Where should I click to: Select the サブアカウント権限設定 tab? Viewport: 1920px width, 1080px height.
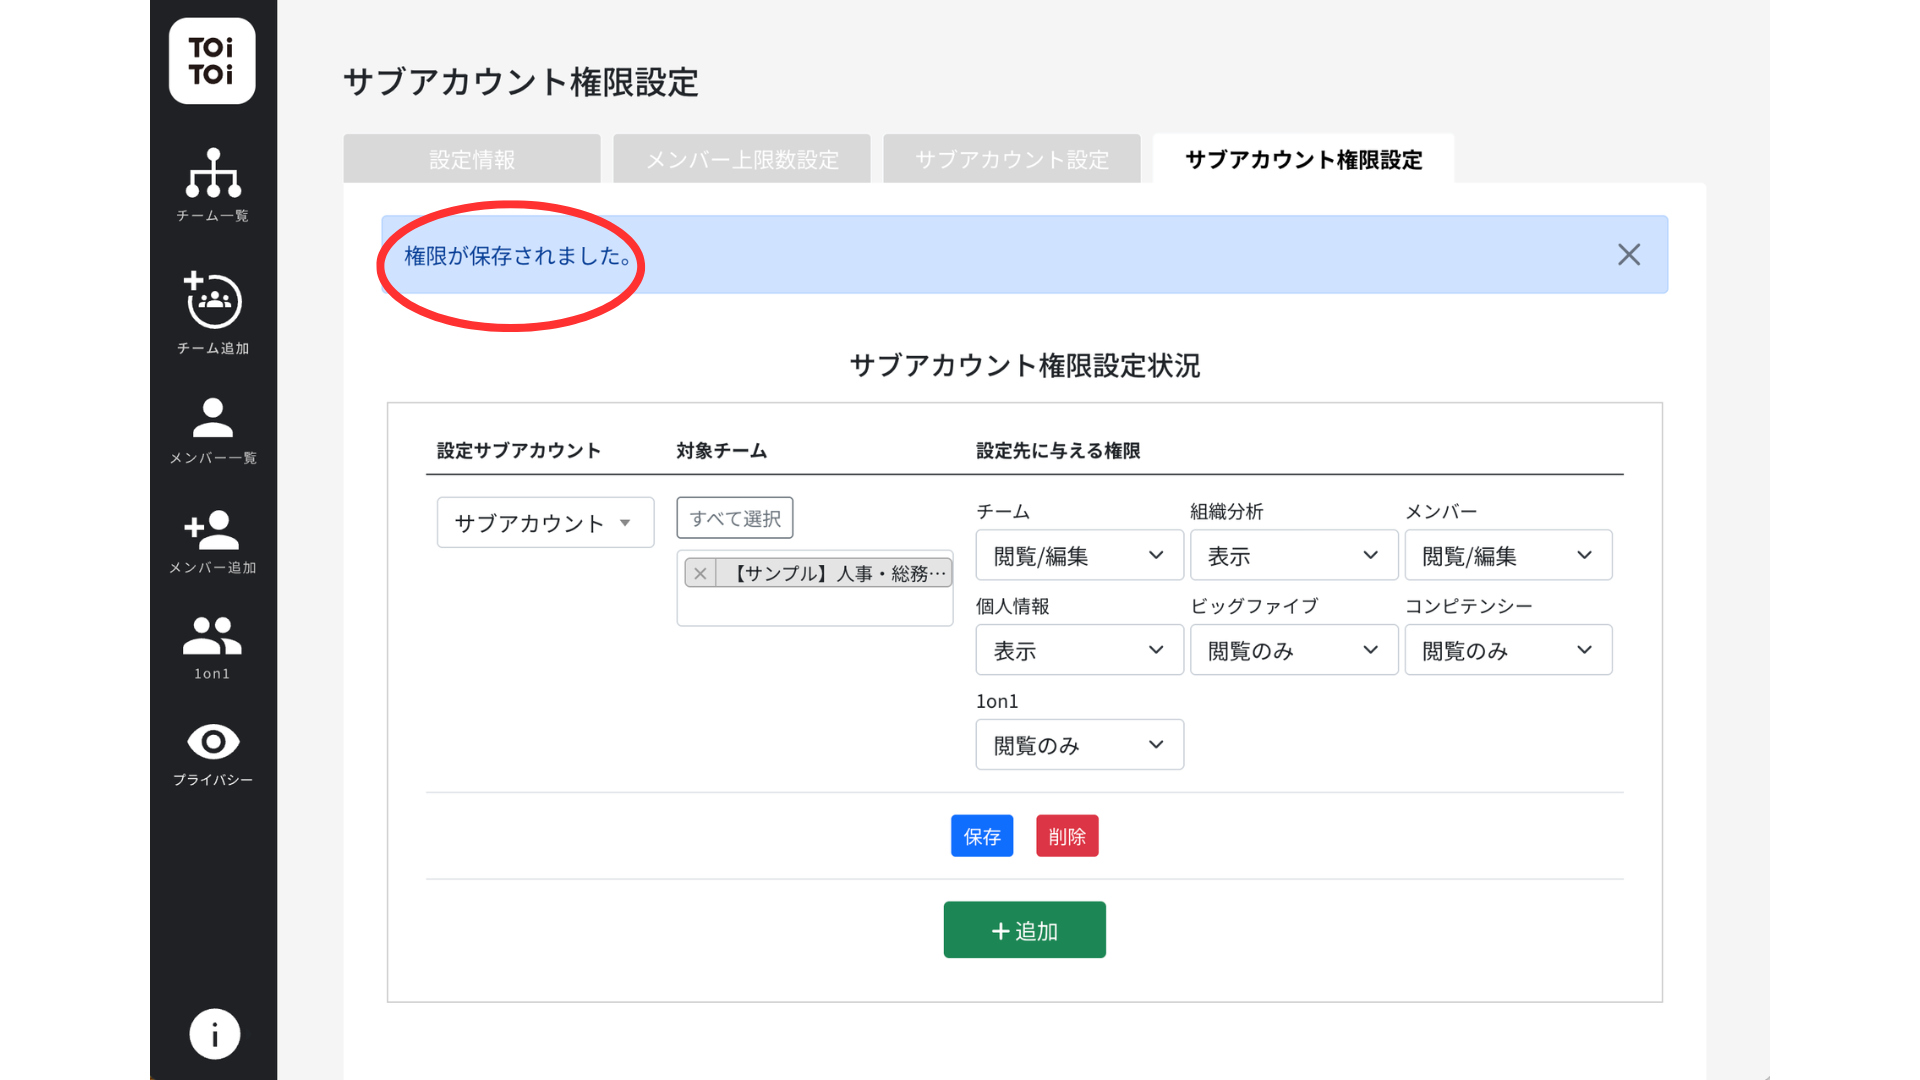1304,159
